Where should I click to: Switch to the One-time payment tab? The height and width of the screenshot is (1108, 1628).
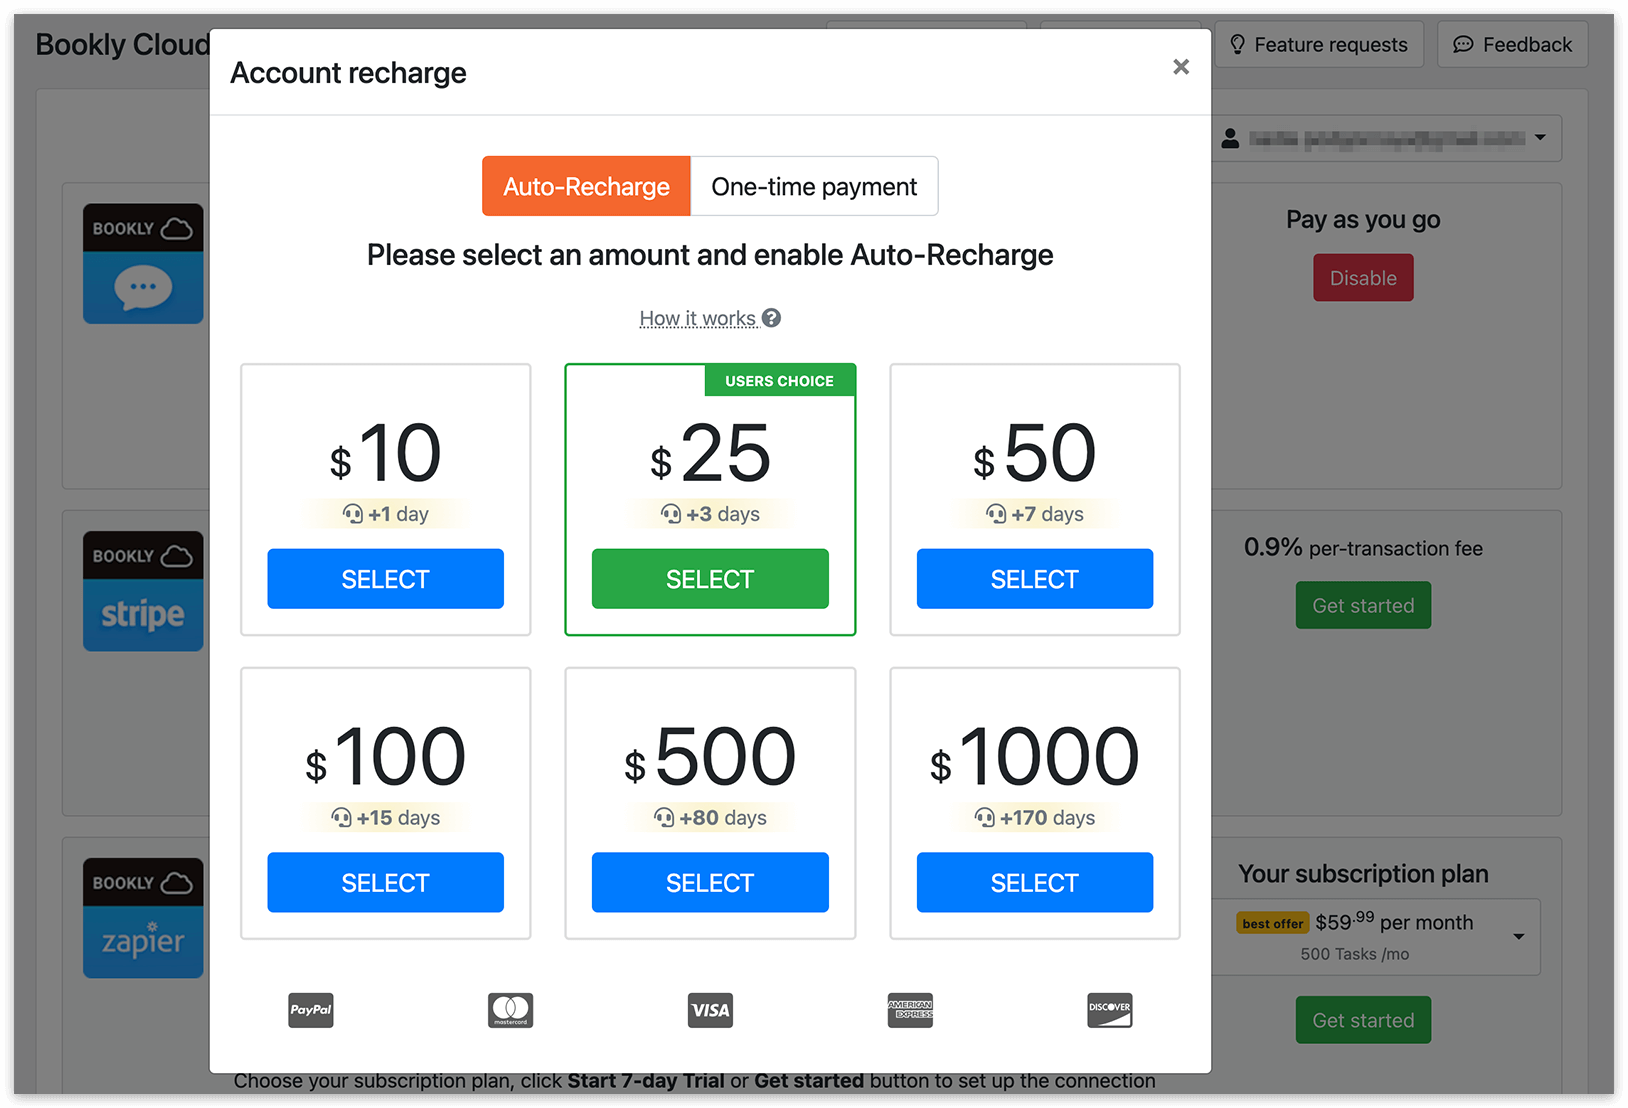coord(814,186)
